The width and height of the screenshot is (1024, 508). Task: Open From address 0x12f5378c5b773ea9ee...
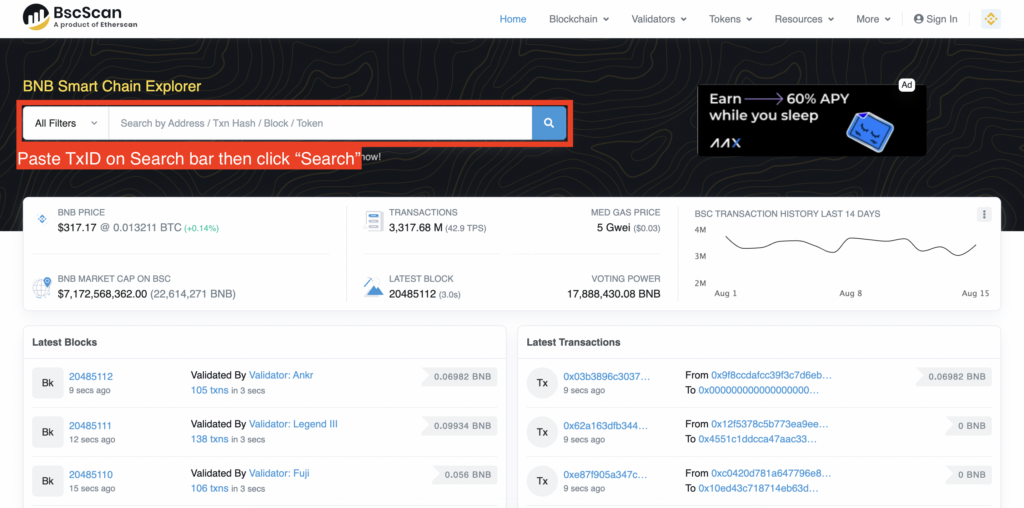(770, 424)
